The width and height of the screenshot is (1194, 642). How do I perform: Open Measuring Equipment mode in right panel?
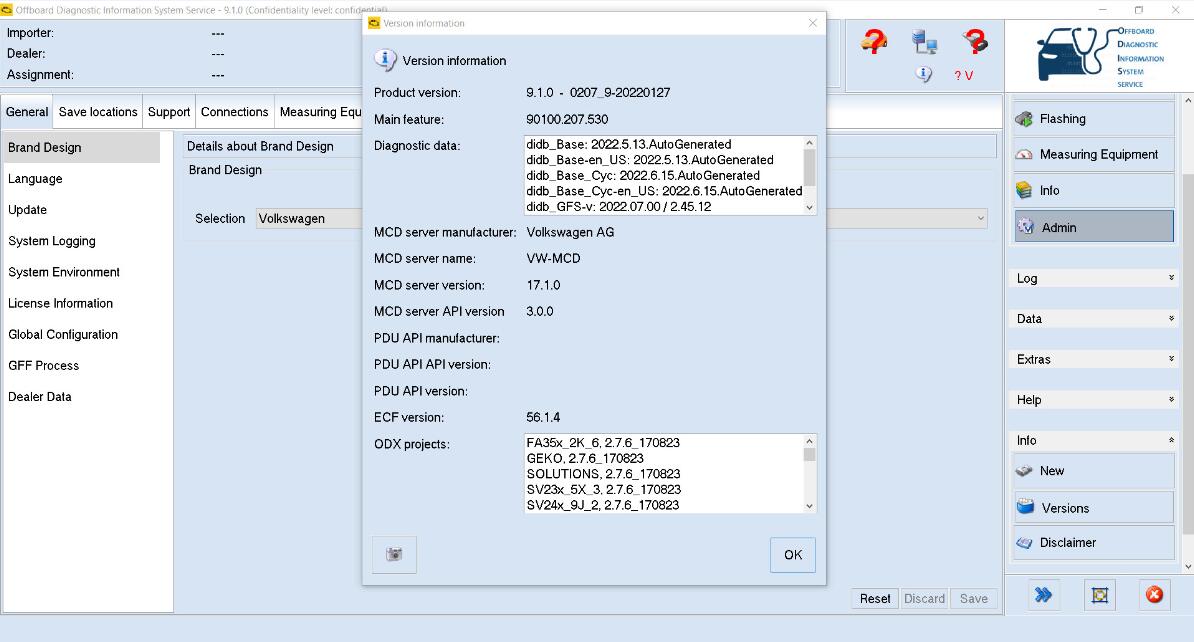[1093, 155]
